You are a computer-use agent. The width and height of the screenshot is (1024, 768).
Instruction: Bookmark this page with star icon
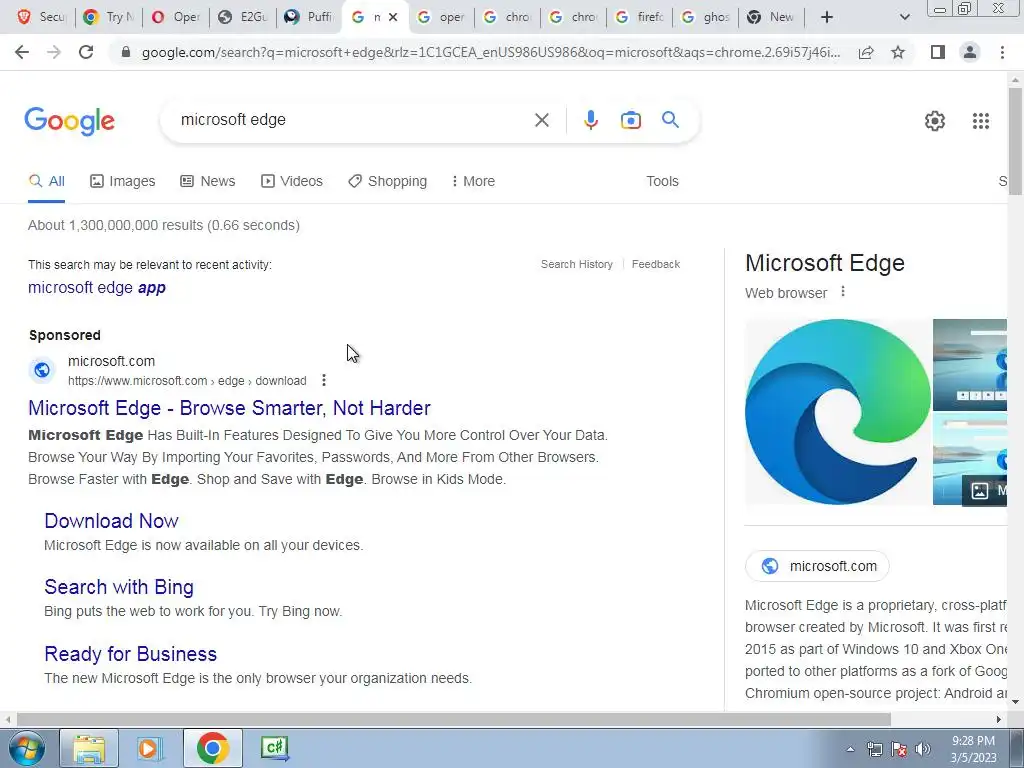(898, 52)
